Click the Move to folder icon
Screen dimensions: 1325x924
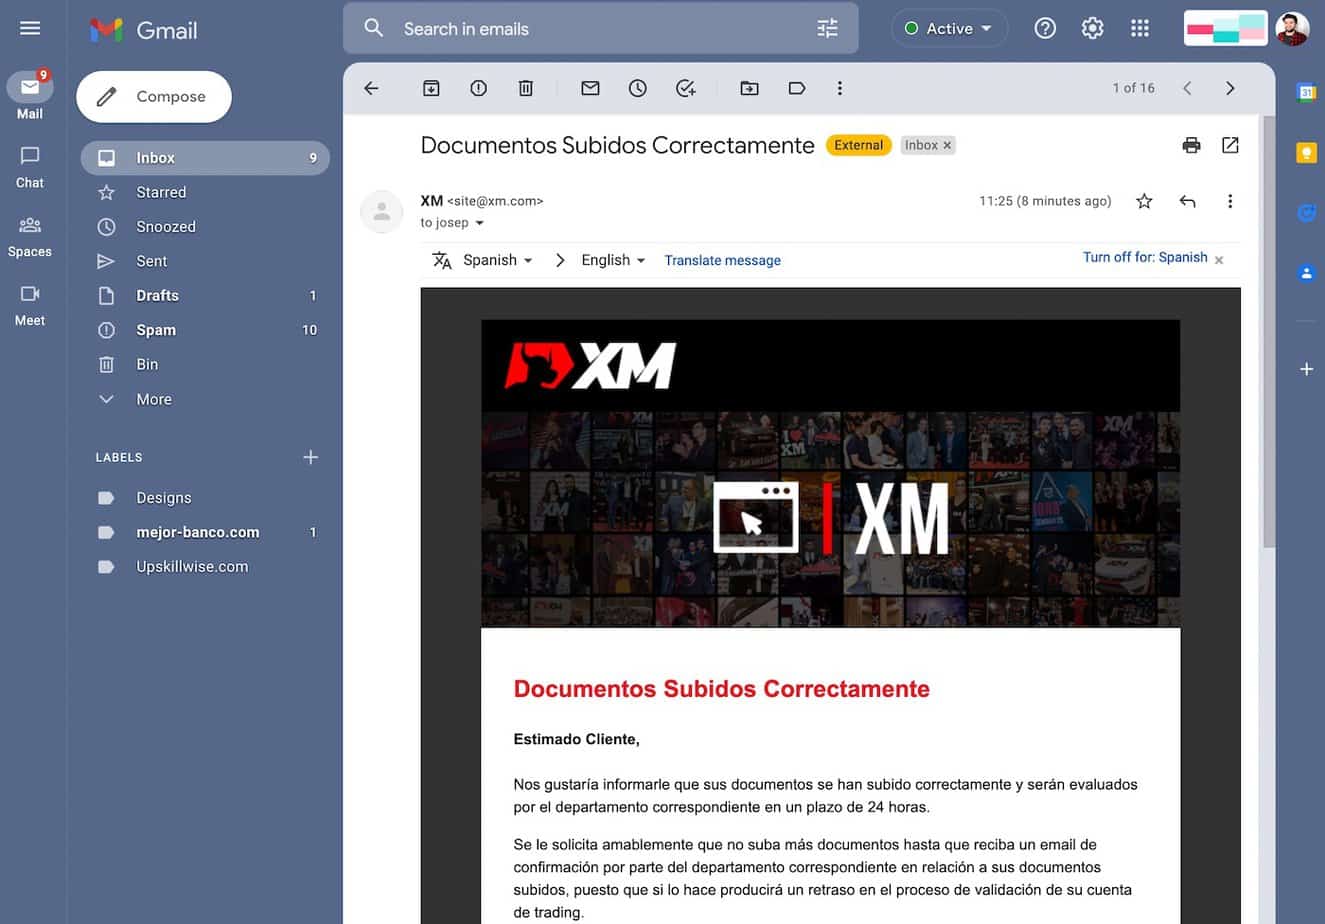(749, 88)
